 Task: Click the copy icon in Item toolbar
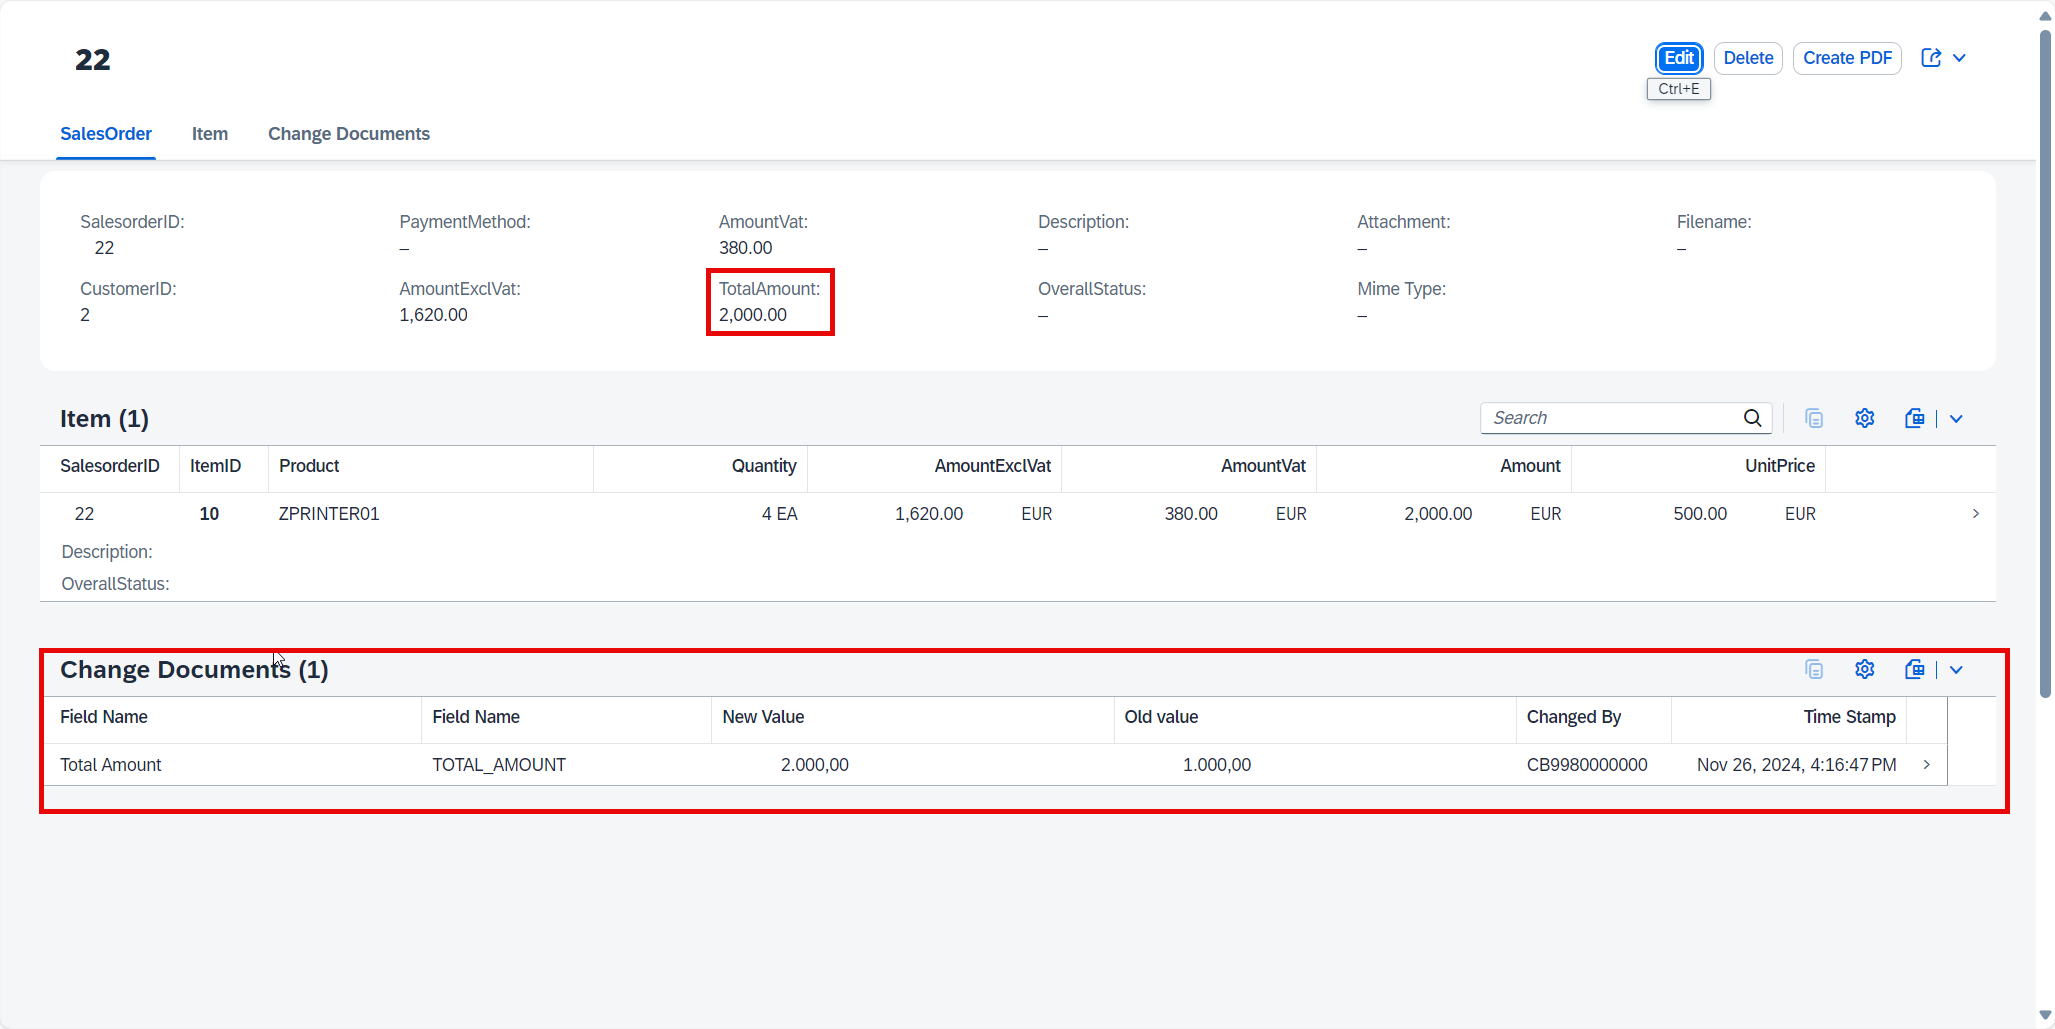coord(1814,418)
